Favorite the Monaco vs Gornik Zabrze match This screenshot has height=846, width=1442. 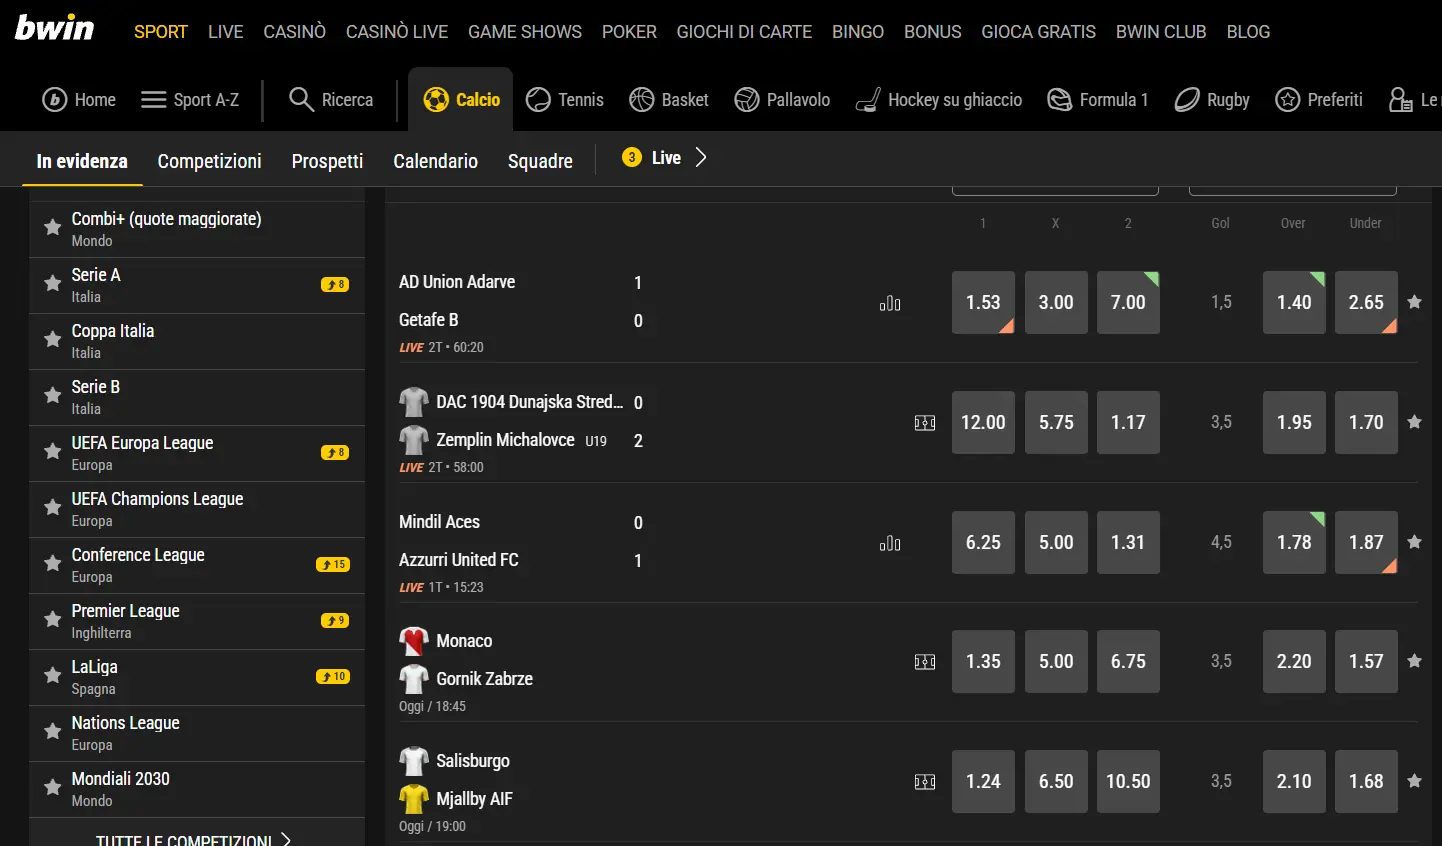click(x=1414, y=661)
